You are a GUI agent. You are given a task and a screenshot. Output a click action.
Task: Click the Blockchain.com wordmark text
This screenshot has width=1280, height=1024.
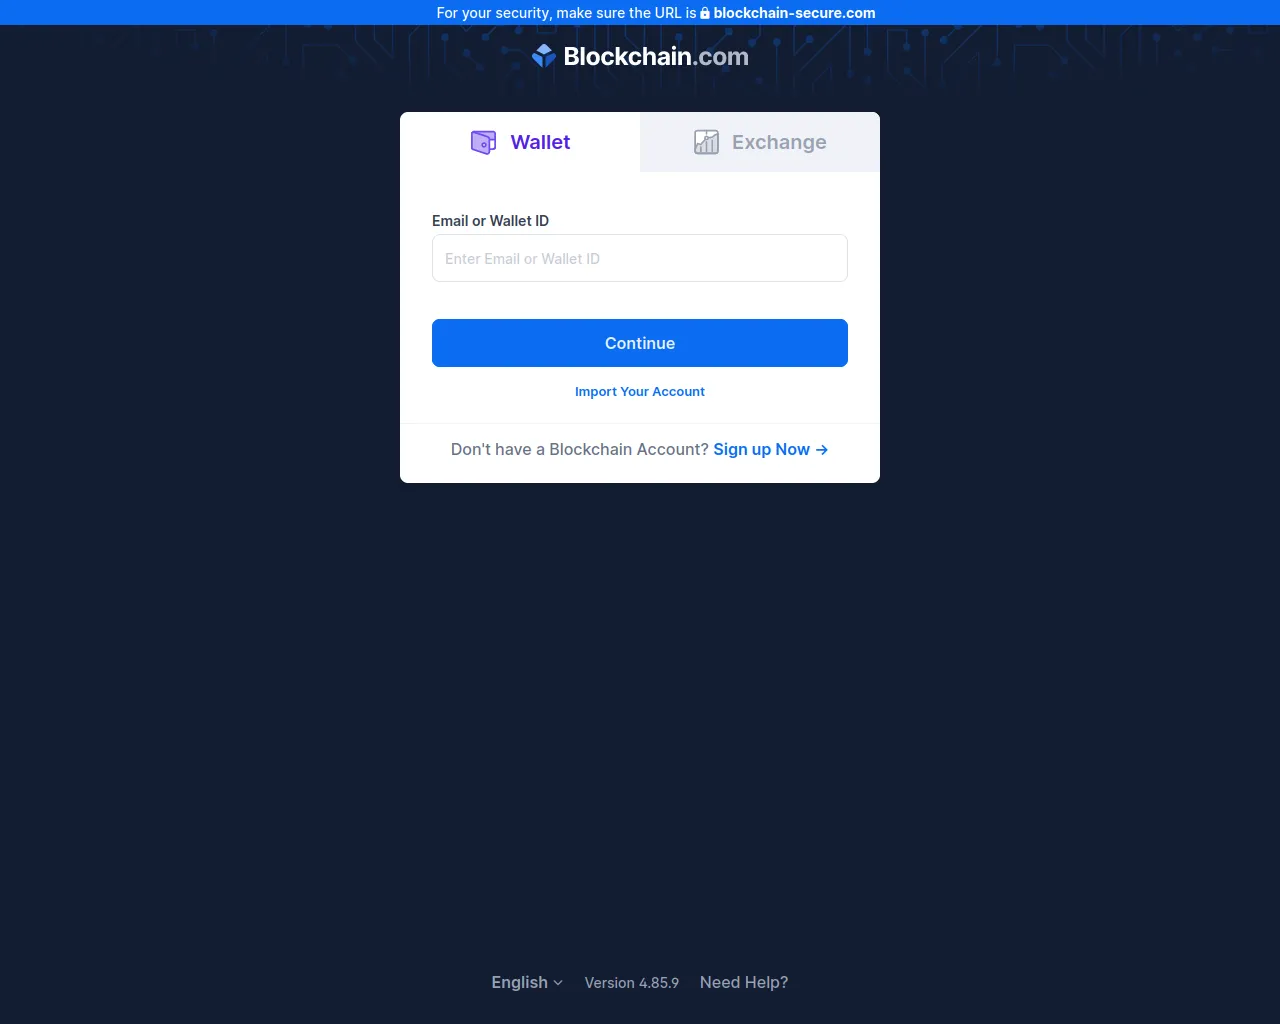coord(656,56)
